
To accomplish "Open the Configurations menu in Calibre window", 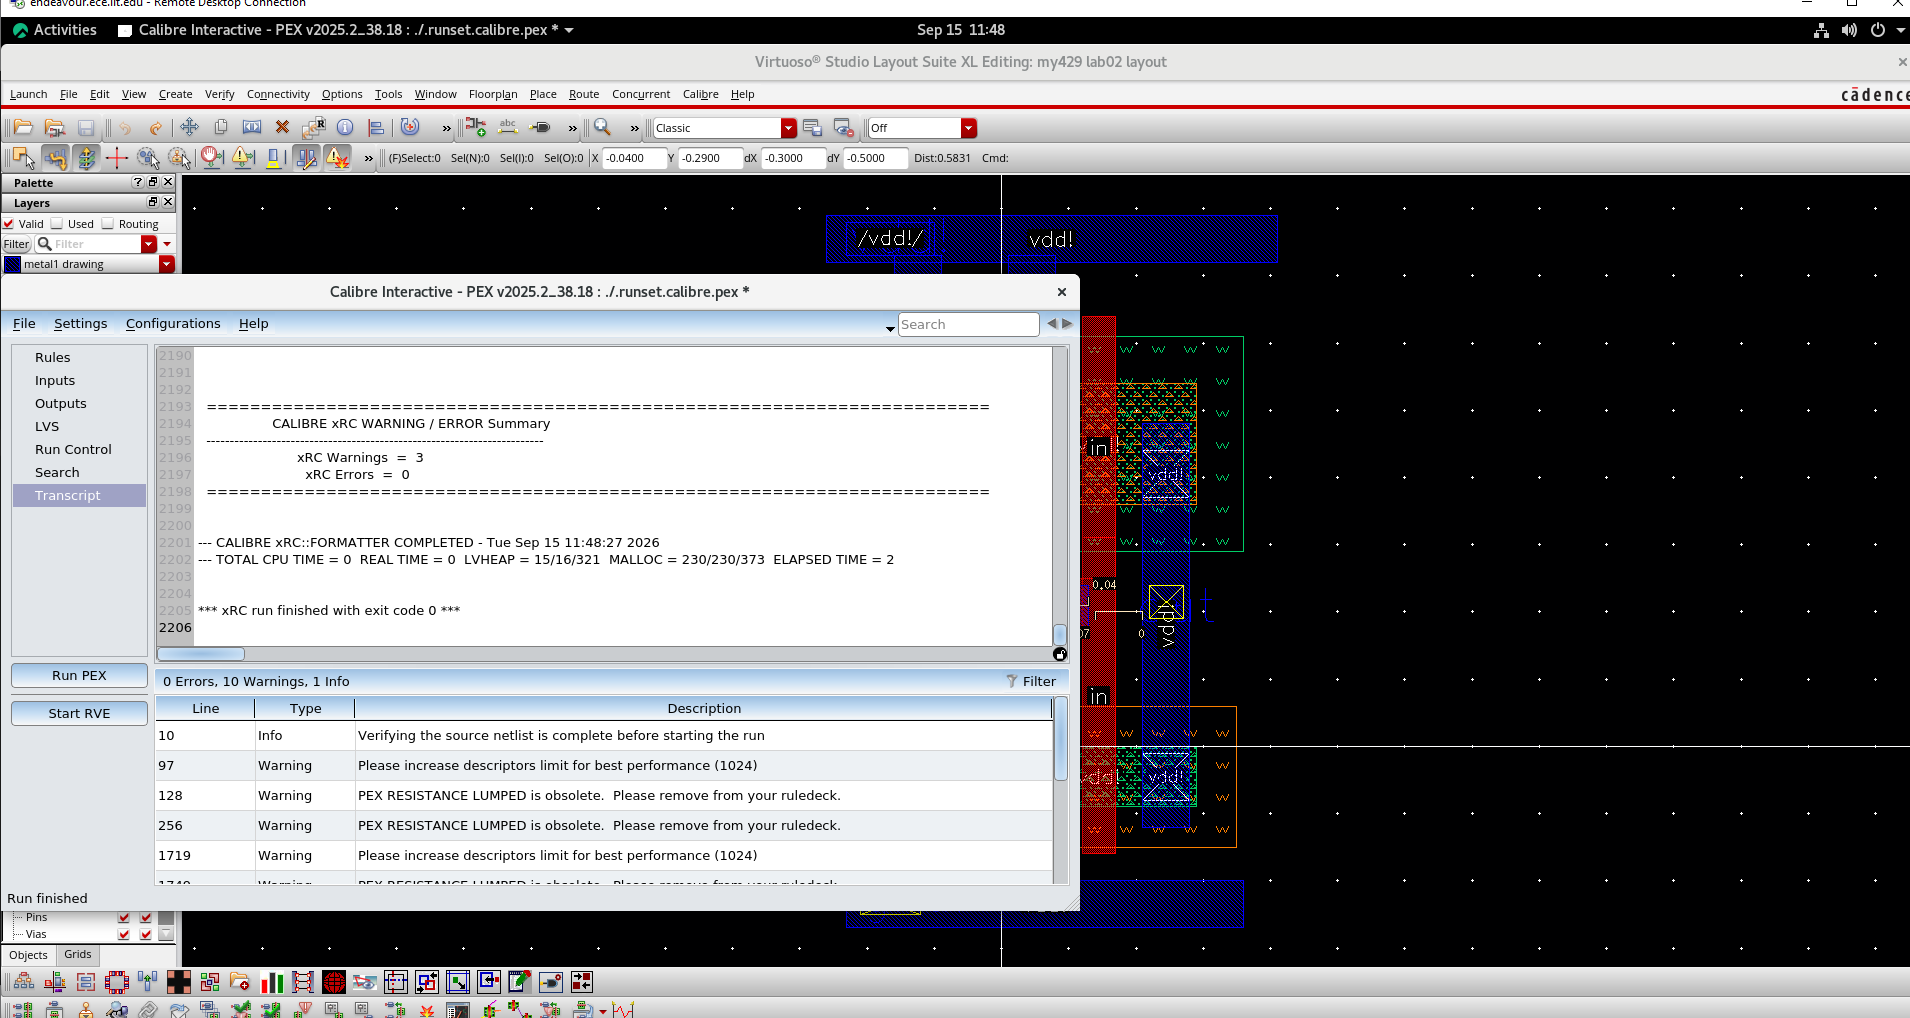I will (x=173, y=323).
